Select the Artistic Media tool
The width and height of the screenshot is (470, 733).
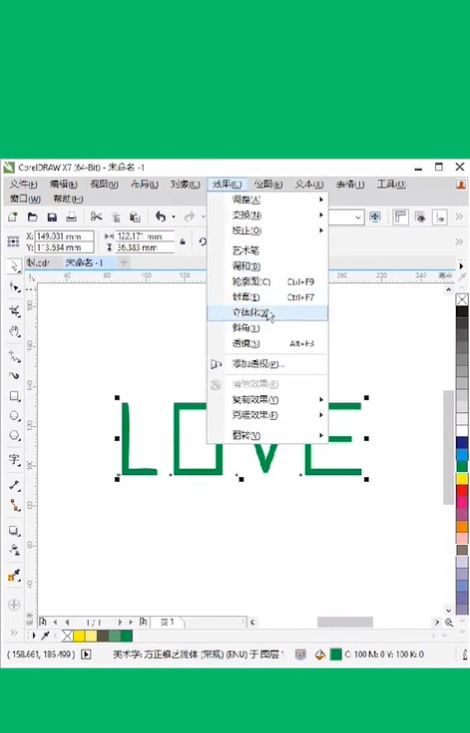pyautogui.click(x=14, y=376)
